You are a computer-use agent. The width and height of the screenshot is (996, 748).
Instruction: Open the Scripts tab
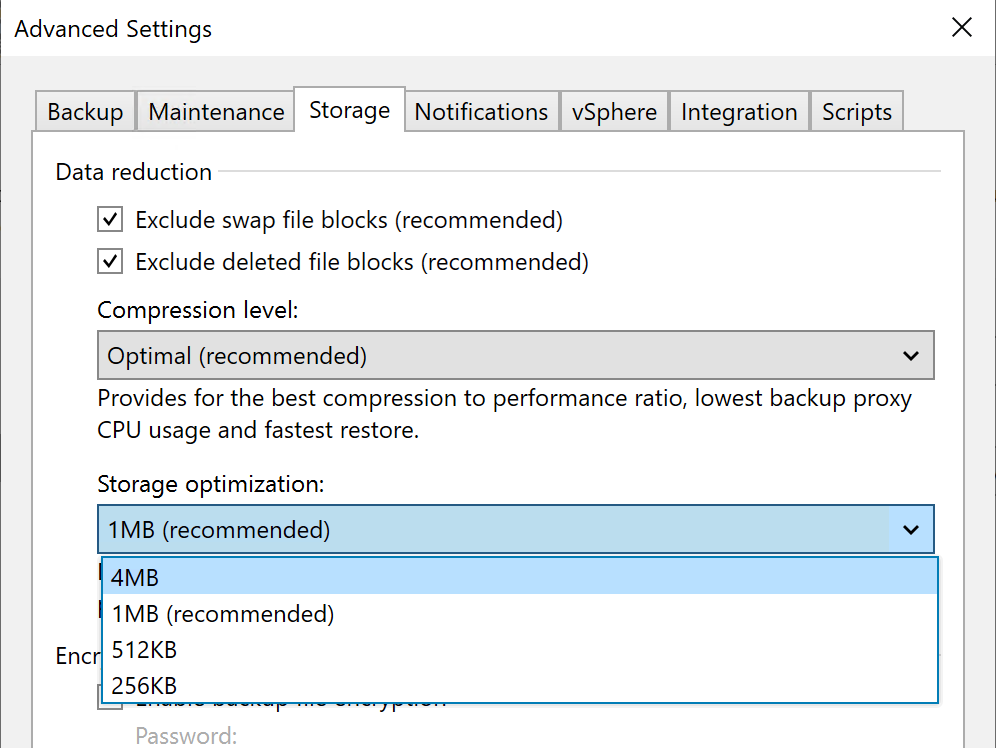pos(857,112)
